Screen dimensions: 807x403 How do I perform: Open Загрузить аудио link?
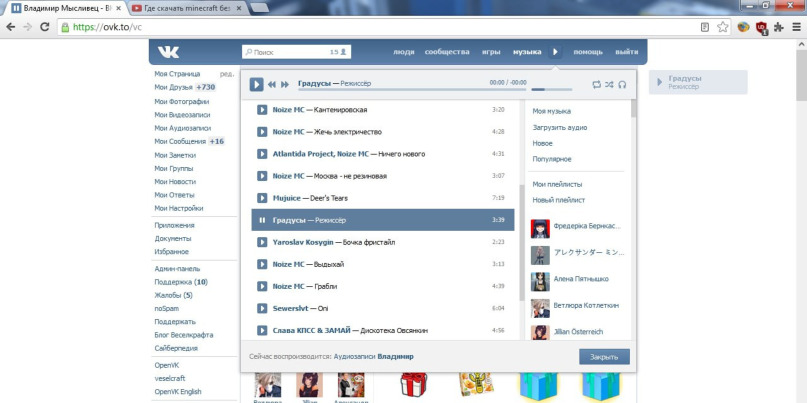coord(559,127)
